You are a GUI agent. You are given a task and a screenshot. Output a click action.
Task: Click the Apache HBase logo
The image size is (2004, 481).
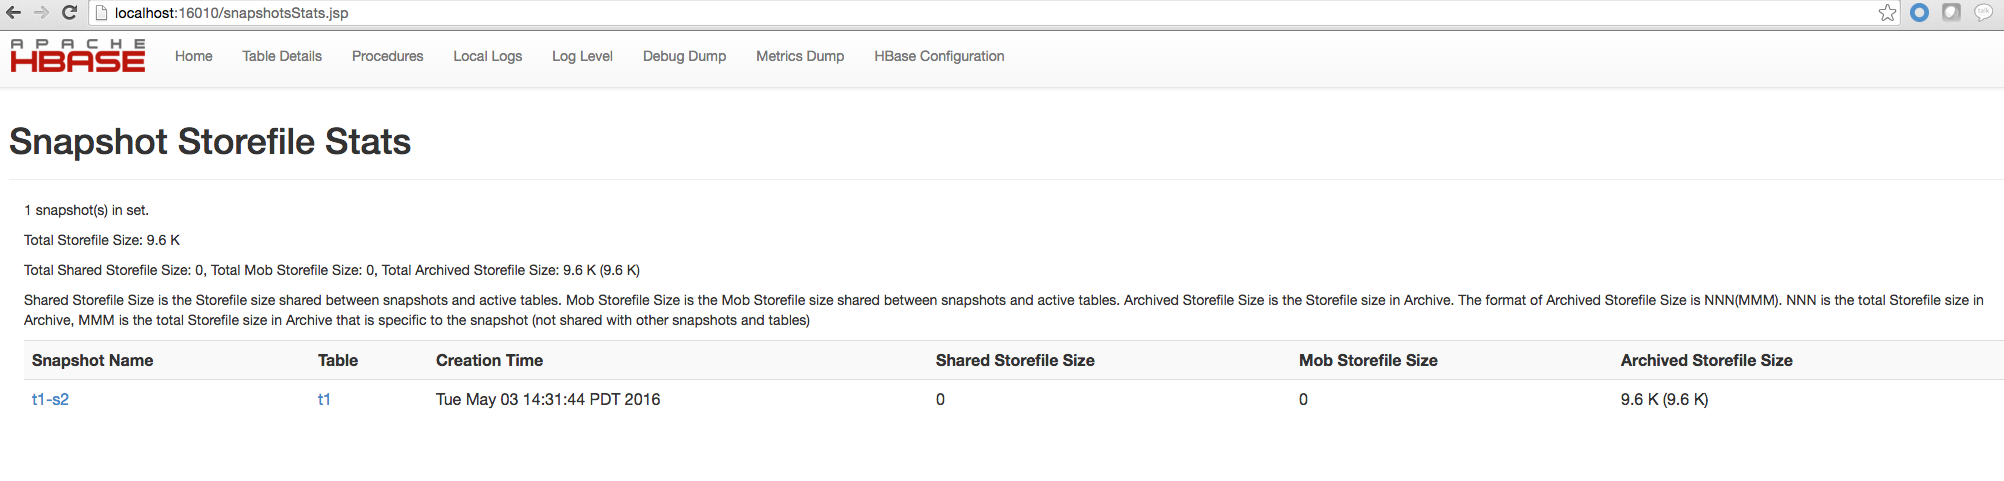click(x=78, y=56)
